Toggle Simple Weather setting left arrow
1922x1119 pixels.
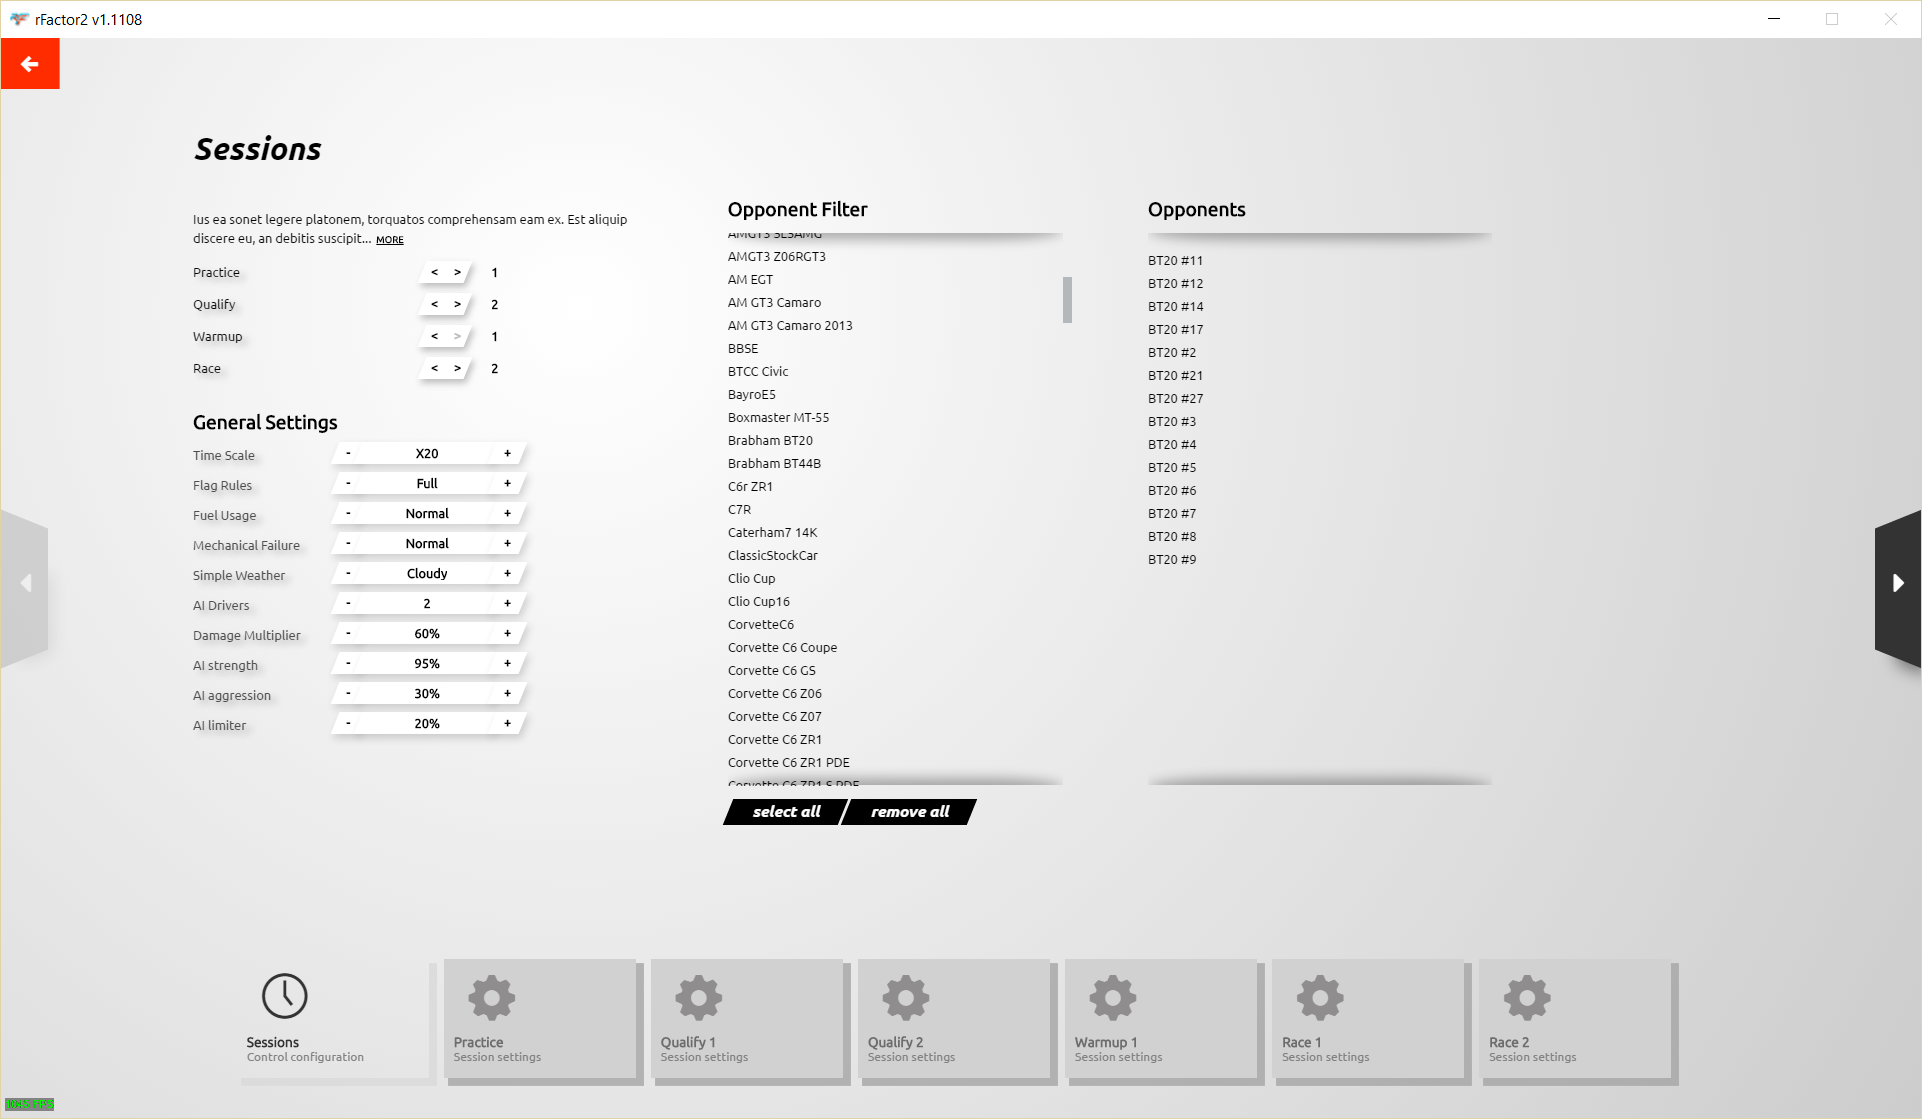(349, 573)
